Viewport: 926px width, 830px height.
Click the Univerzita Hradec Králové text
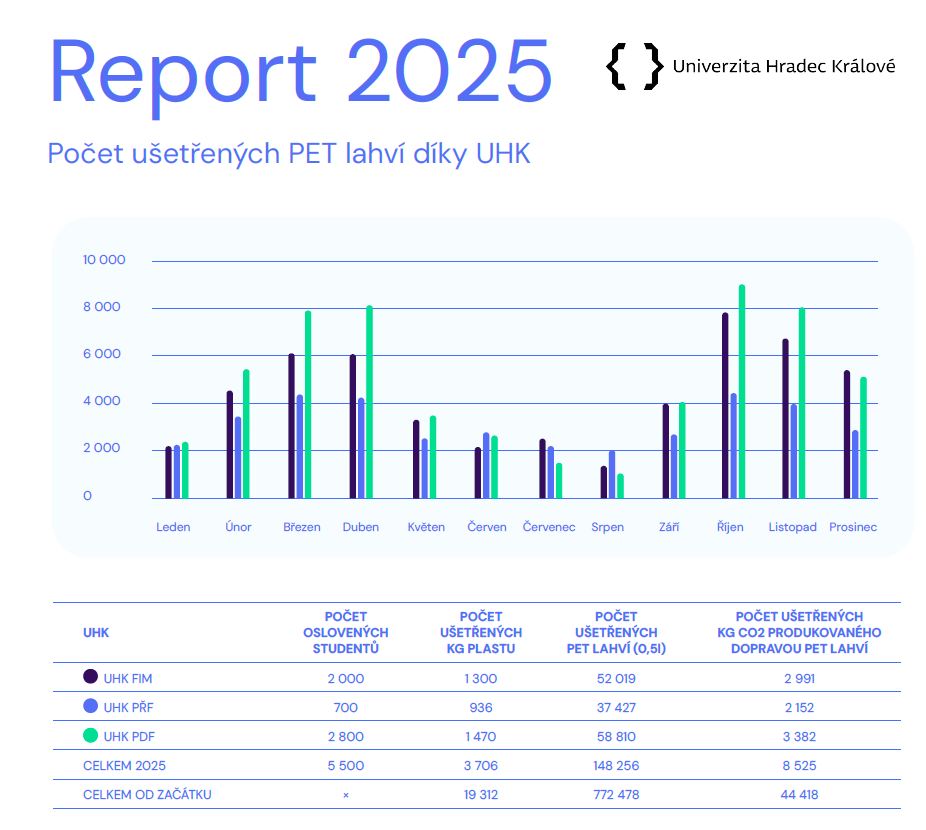coord(784,66)
